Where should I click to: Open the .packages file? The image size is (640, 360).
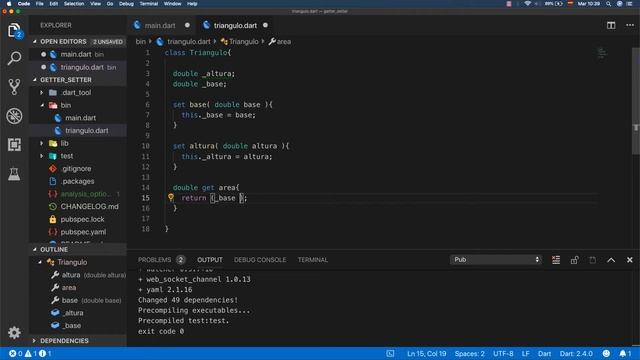(78, 181)
